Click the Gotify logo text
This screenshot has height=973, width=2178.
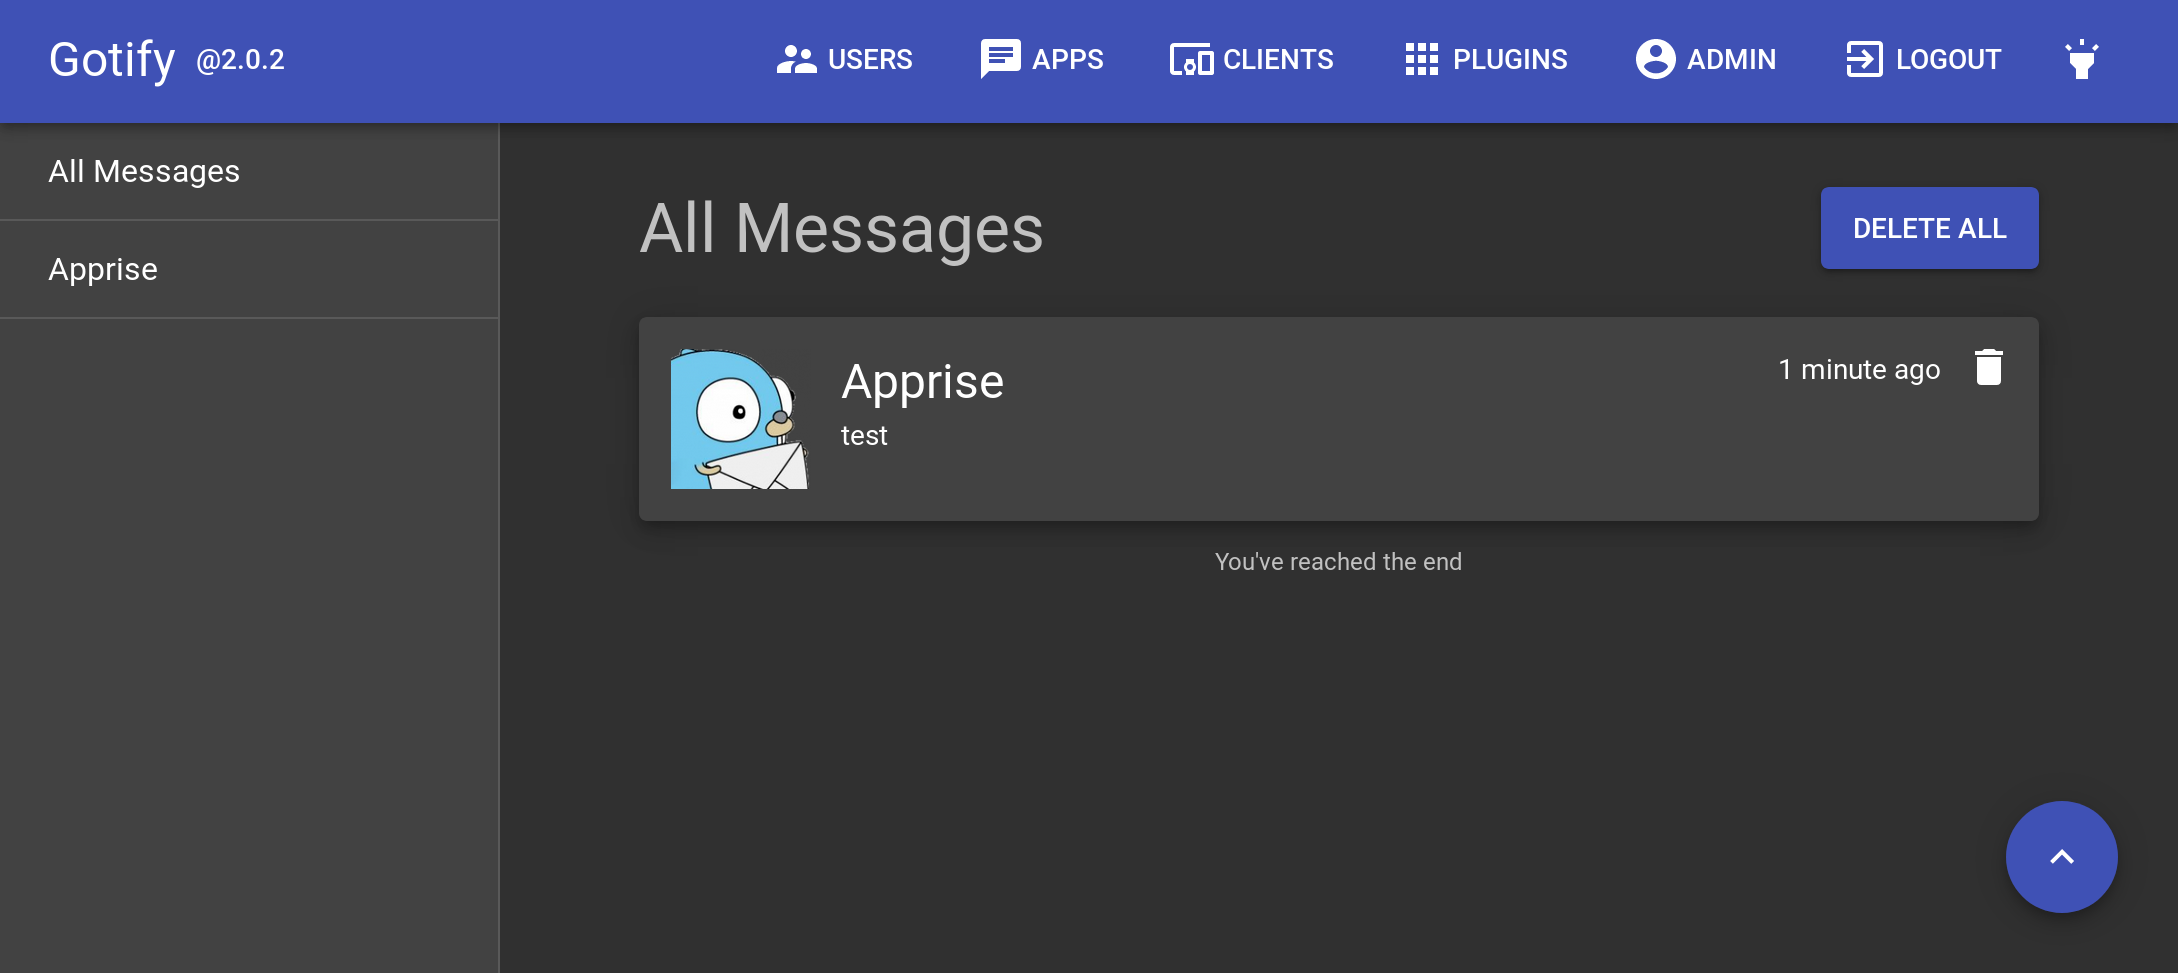111,59
